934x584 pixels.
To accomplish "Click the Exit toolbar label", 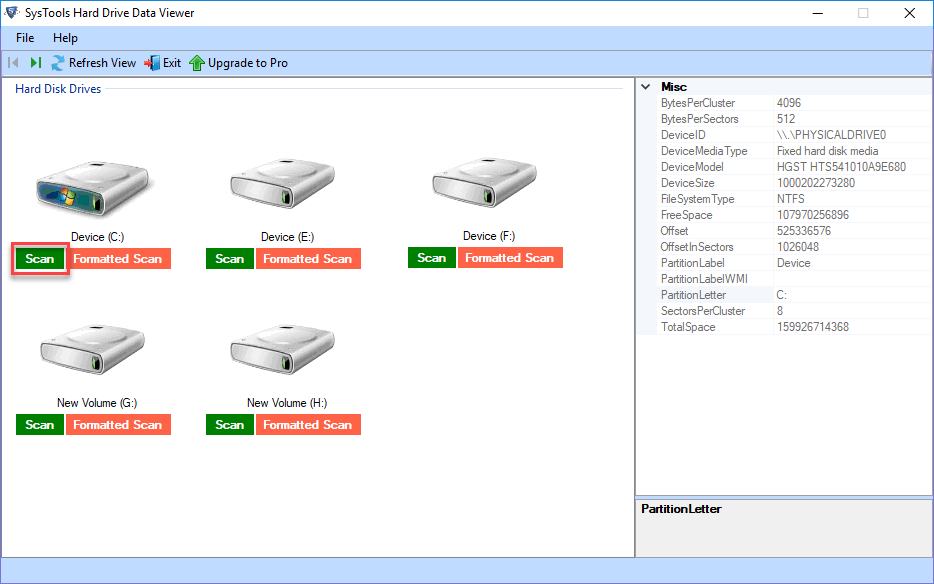I will [172, 63].
